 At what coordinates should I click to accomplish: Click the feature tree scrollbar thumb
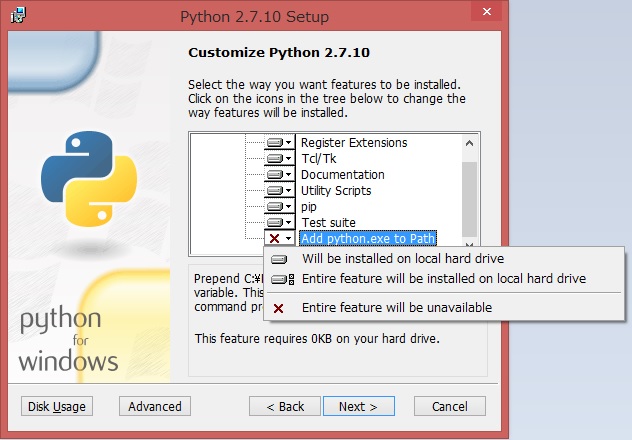click(469, 199)
